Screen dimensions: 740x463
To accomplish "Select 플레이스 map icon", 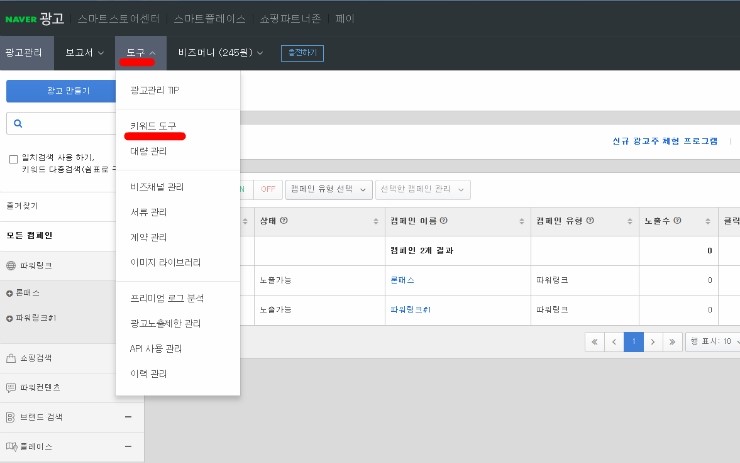I will click(x=11, y=446).
